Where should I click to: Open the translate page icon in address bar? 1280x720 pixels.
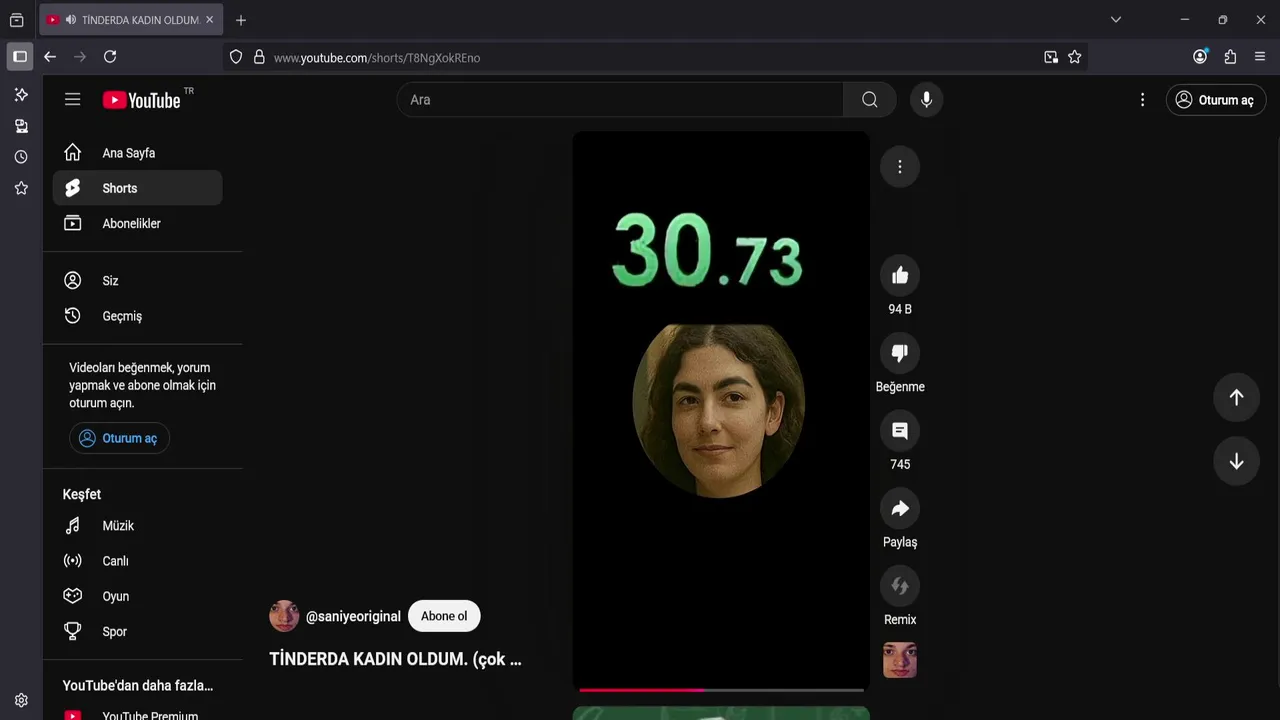point(1051,57)
